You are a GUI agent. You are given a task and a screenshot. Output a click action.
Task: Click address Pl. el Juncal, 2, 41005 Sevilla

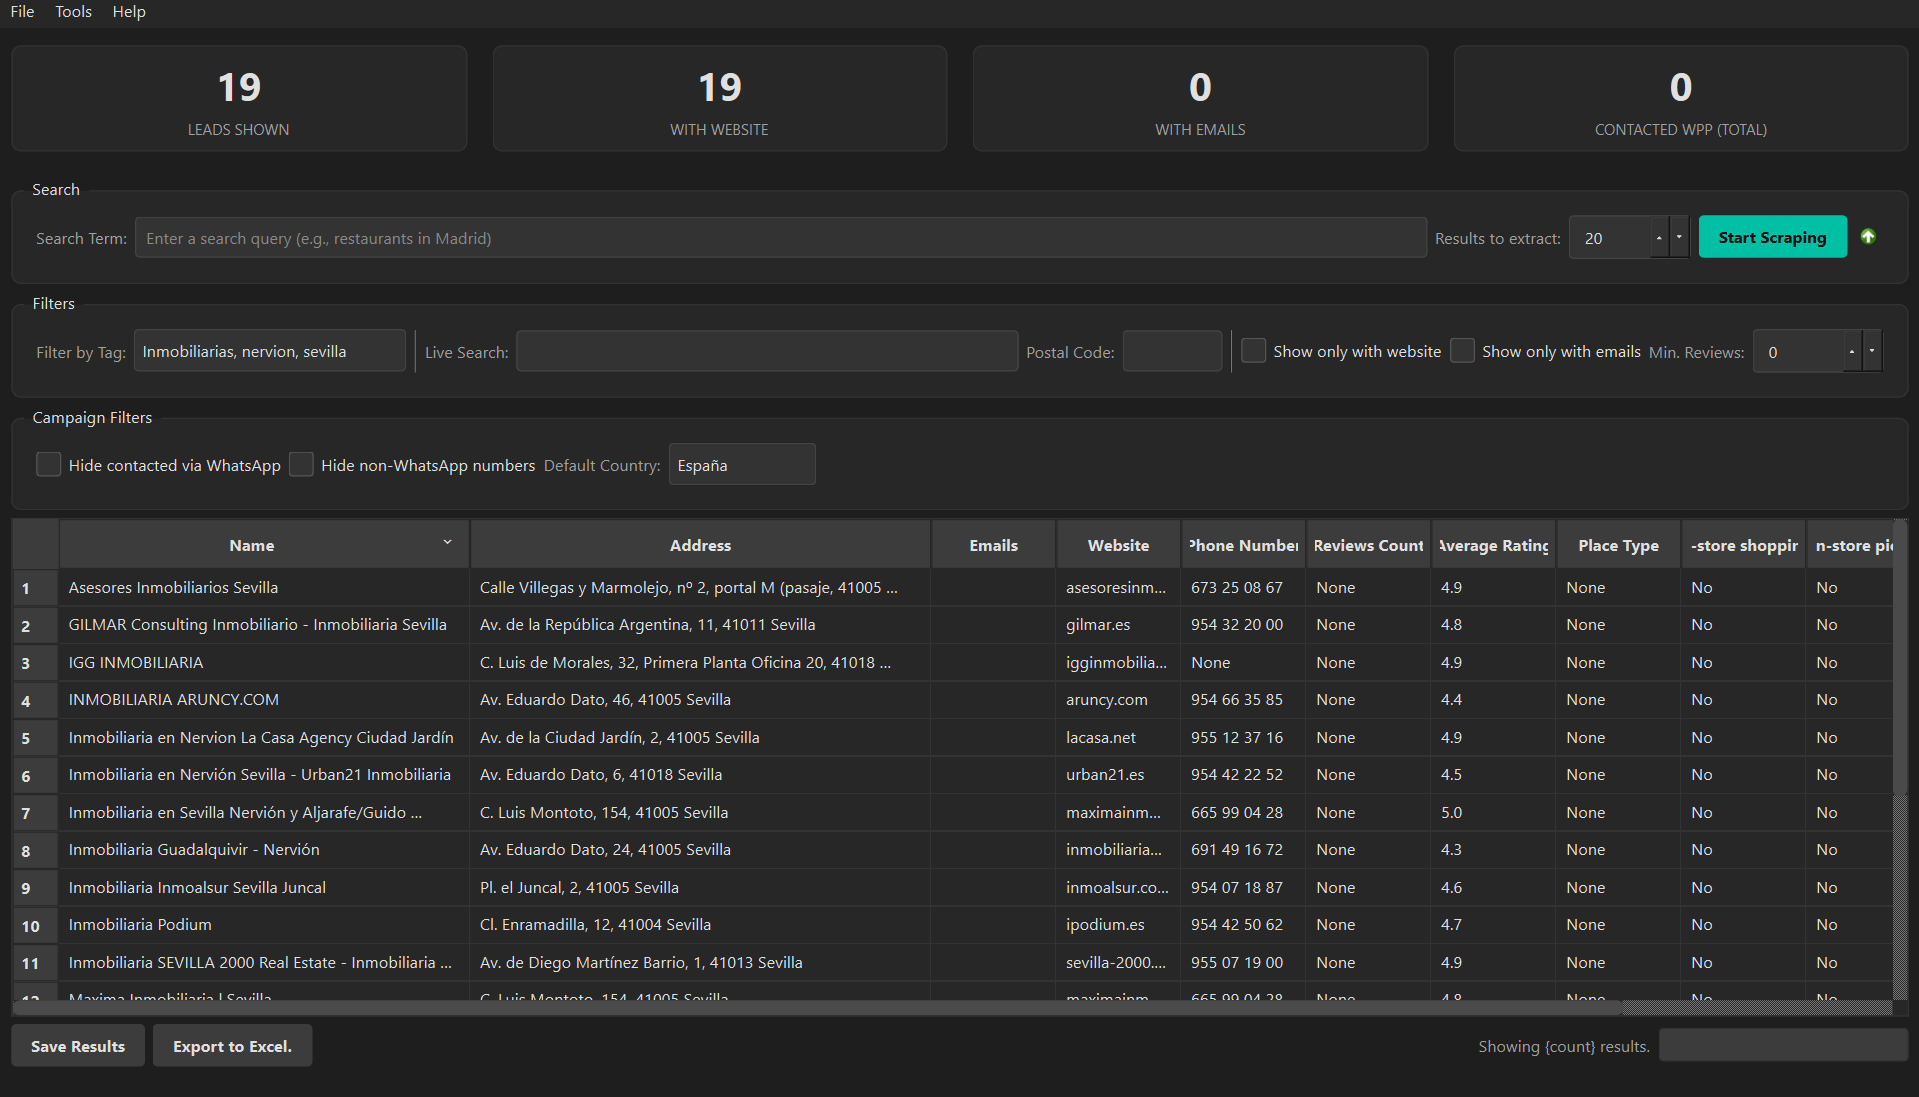[700, 888]
